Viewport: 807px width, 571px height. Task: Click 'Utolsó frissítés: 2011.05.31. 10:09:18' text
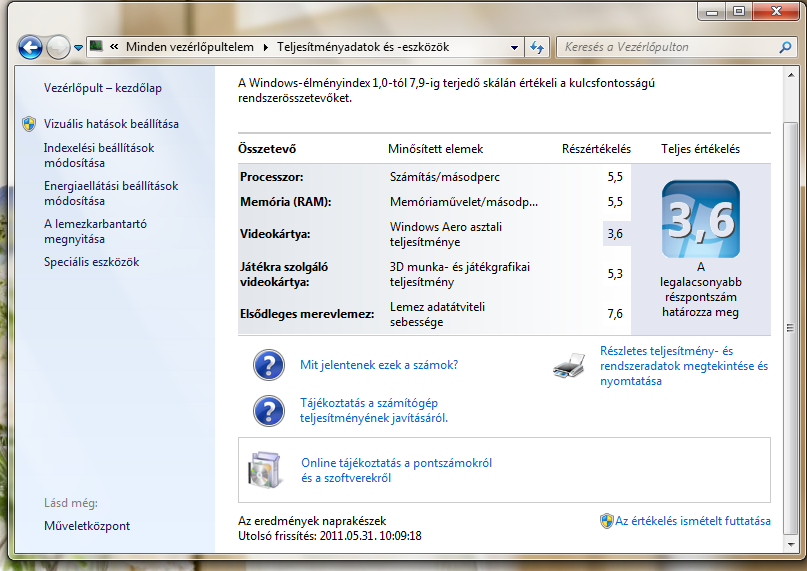pyautogui.click(x=330, y=536)
